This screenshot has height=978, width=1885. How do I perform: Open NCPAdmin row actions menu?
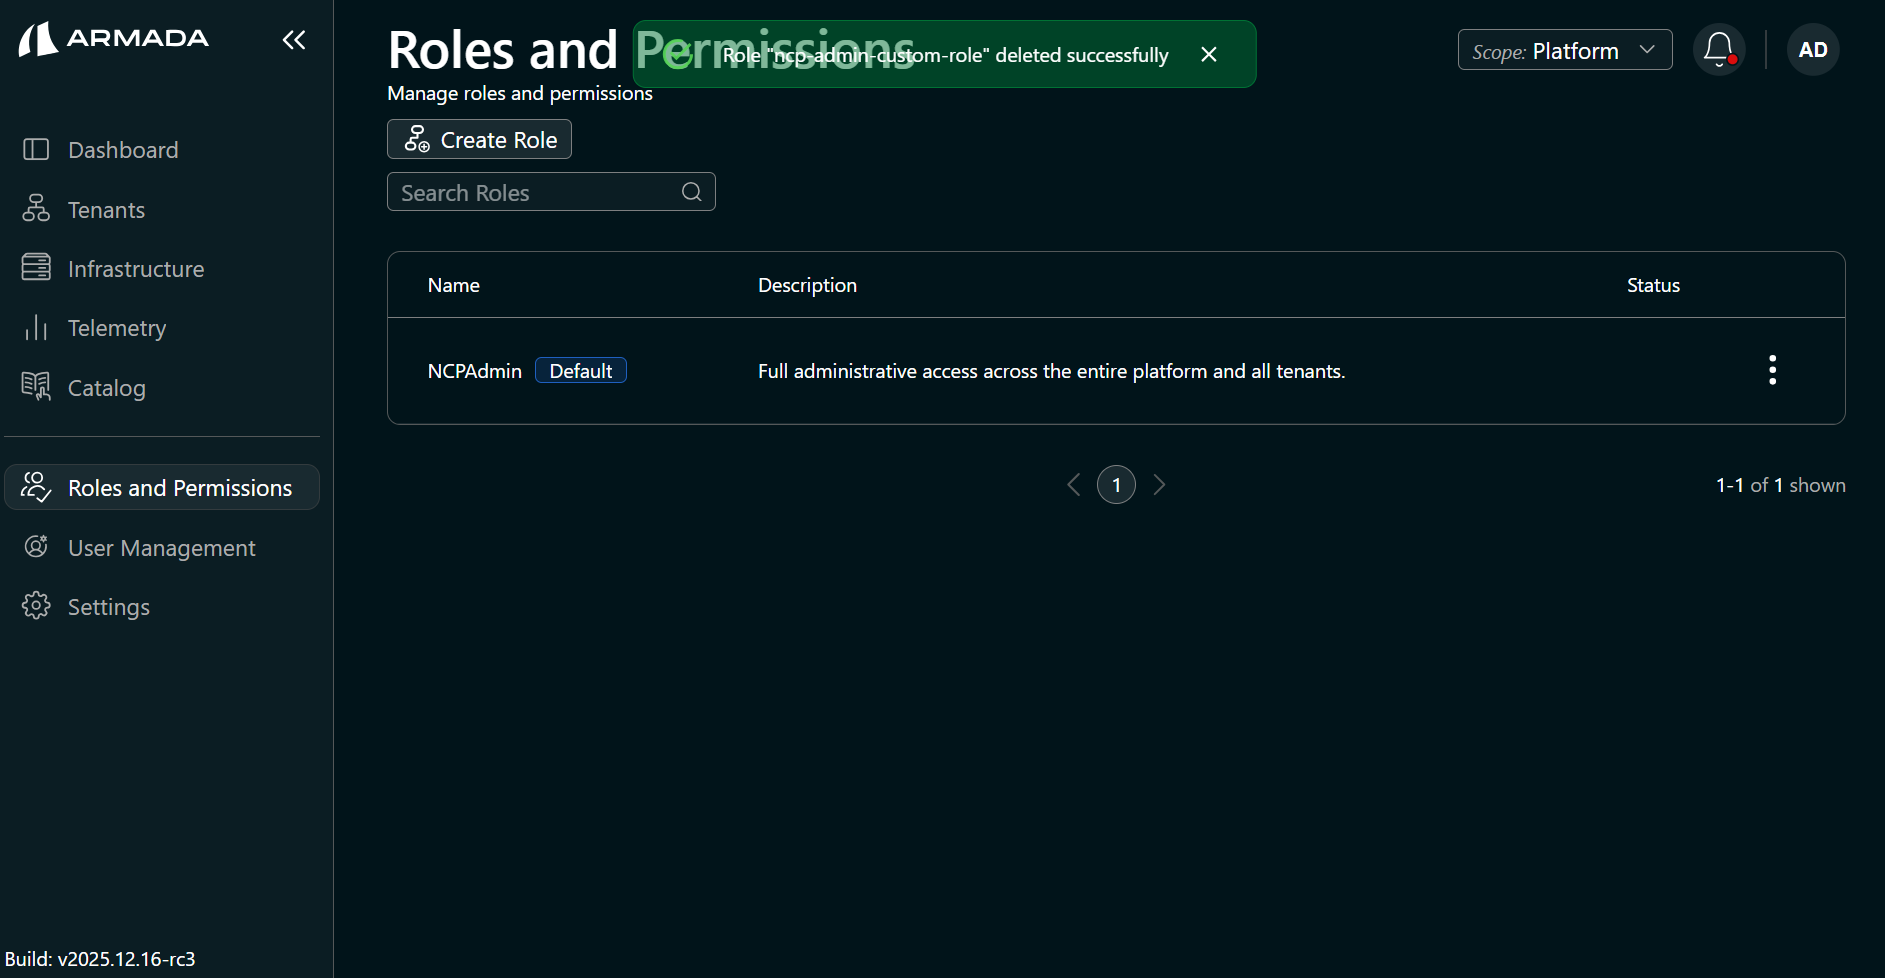point(1772,370)
